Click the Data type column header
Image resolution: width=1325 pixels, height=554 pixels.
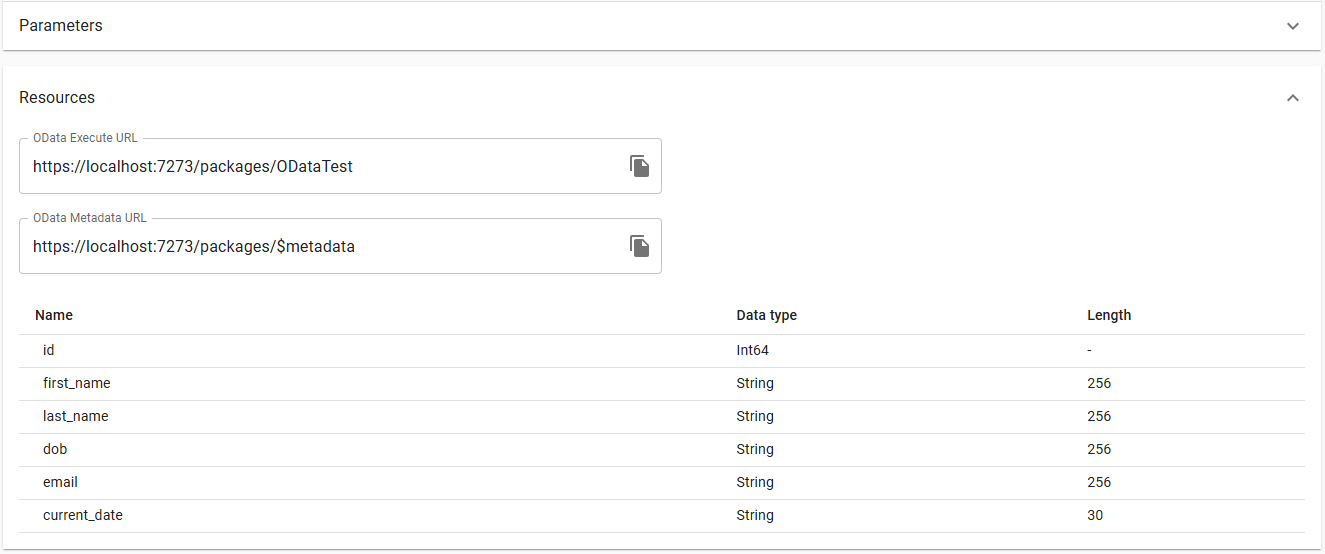(x=766, y=315)
